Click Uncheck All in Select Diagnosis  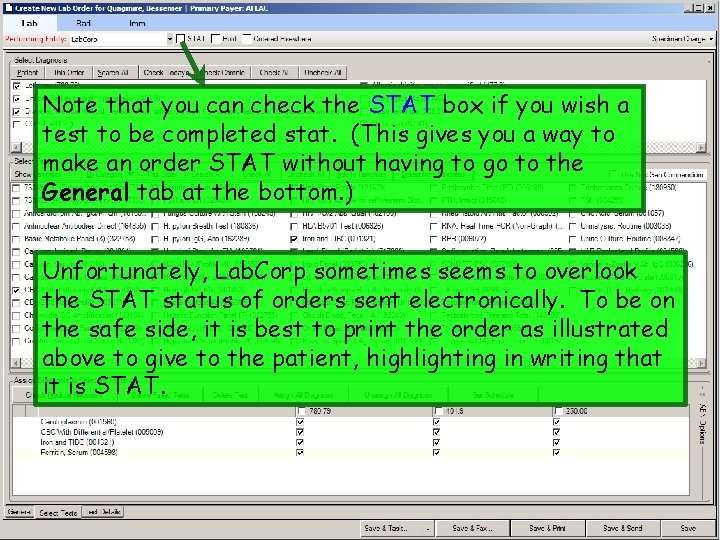[x=323, y=73]
